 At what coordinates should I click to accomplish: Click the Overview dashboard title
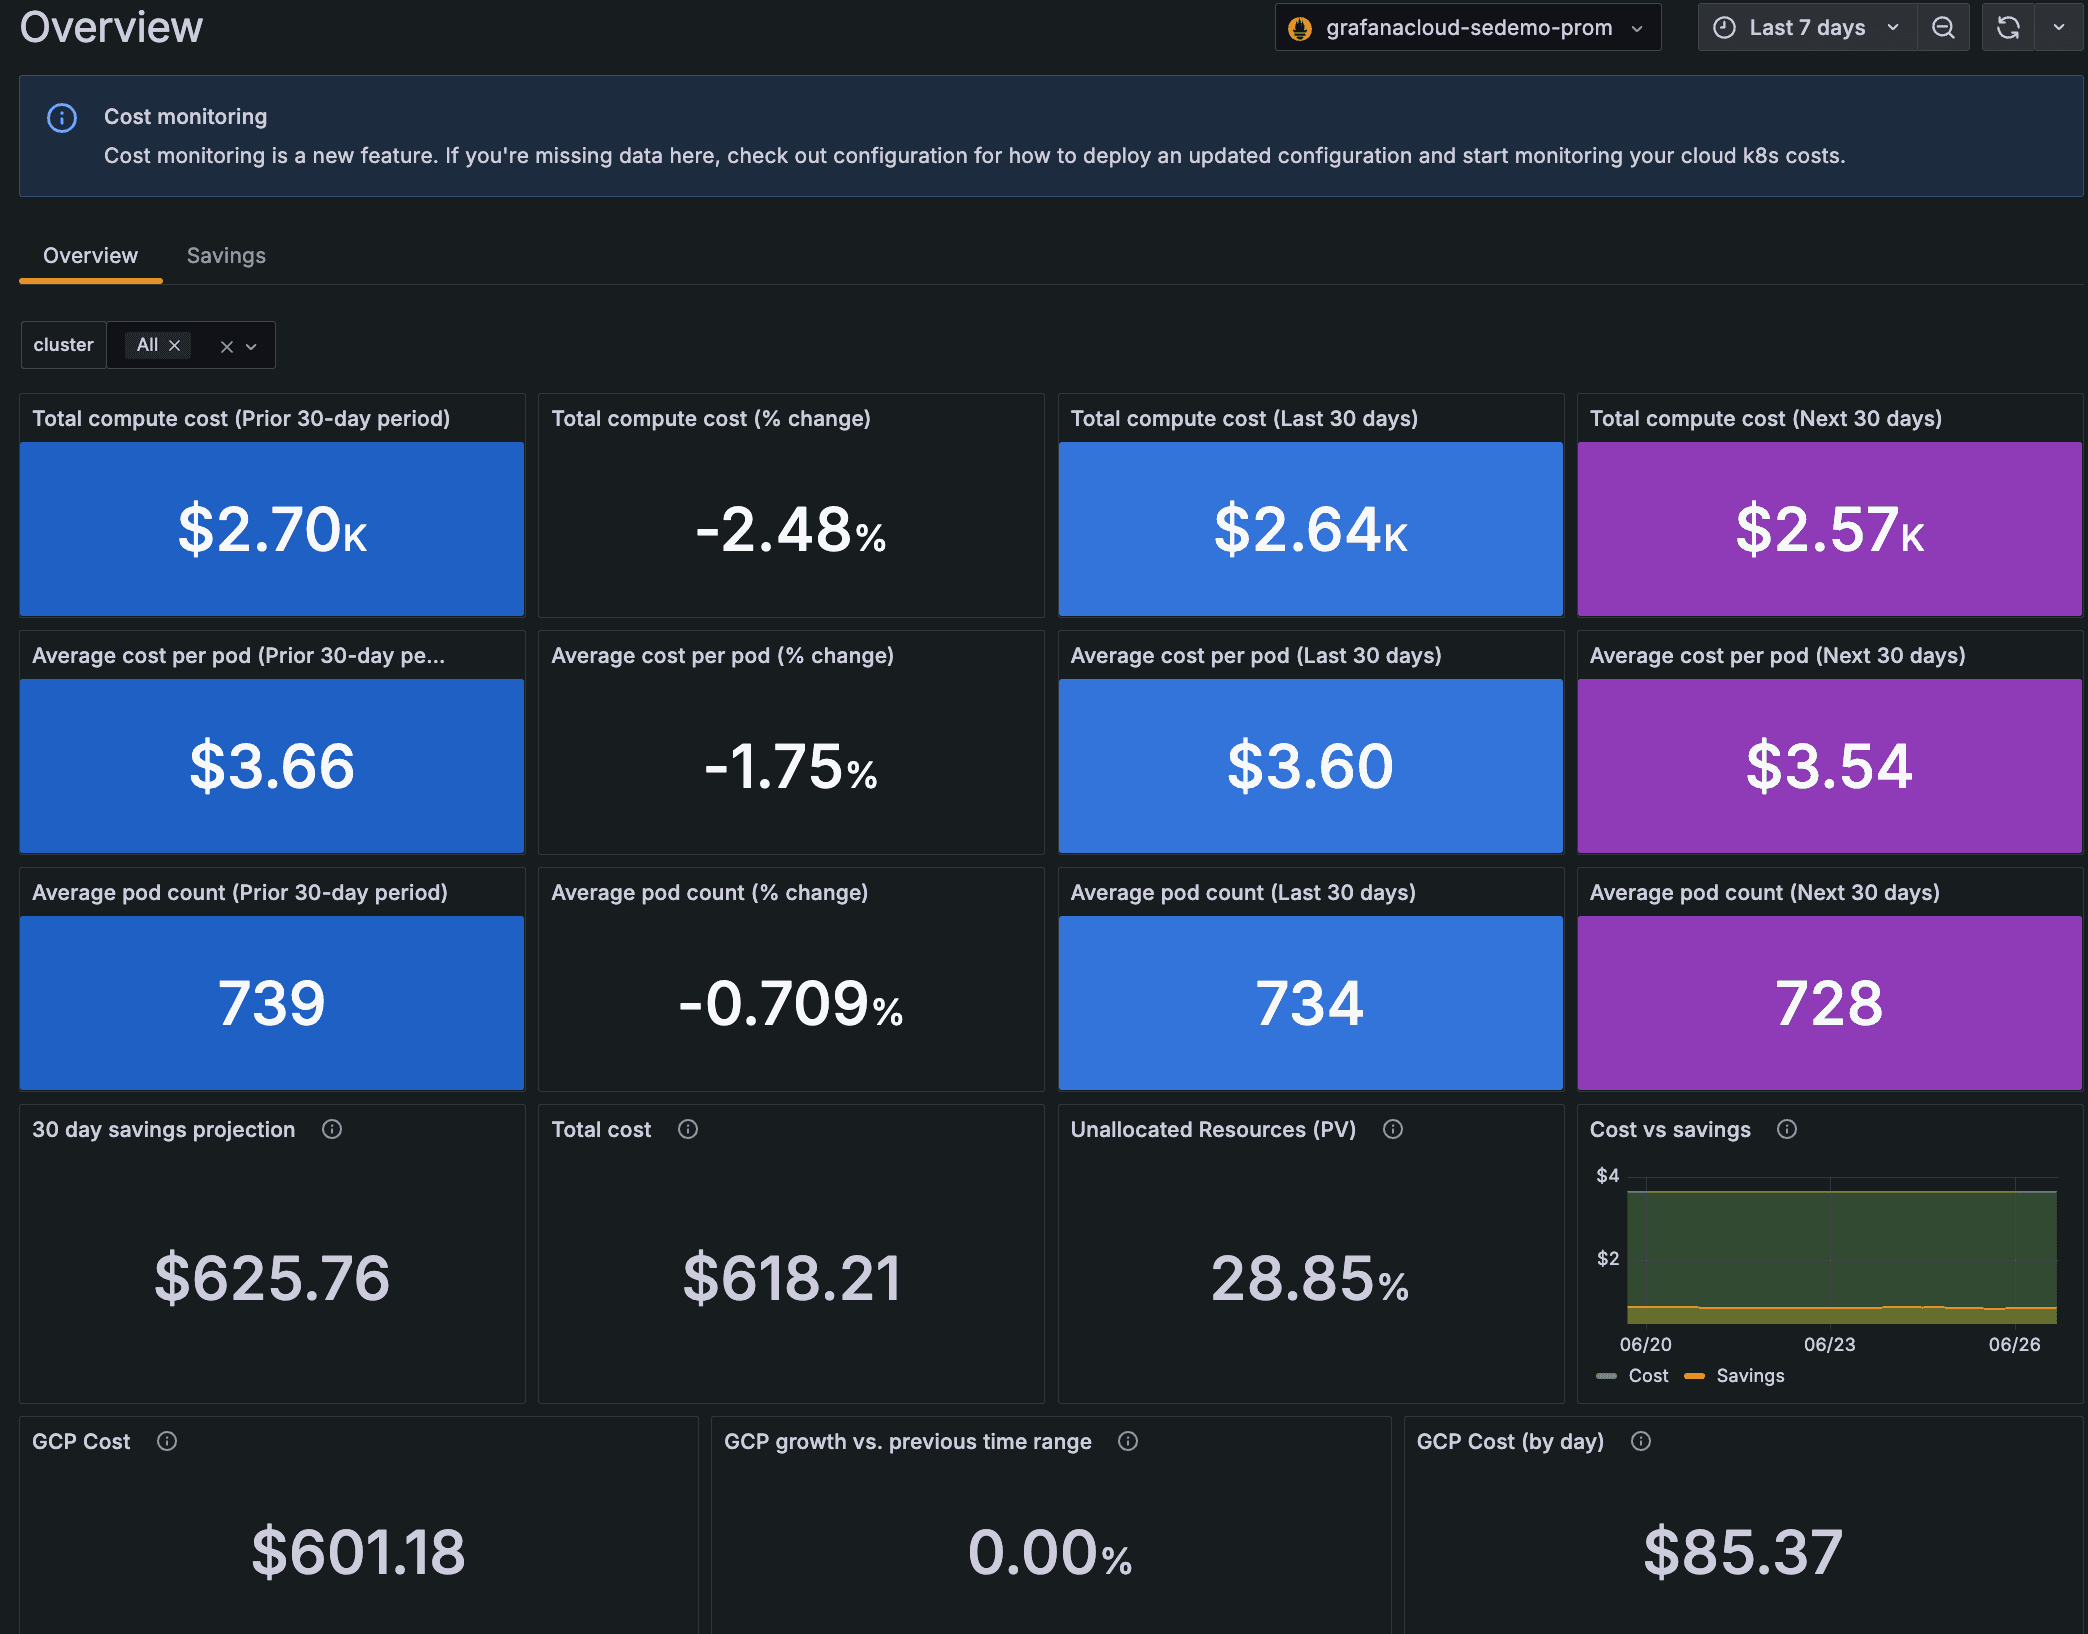(x=110, y=27)
